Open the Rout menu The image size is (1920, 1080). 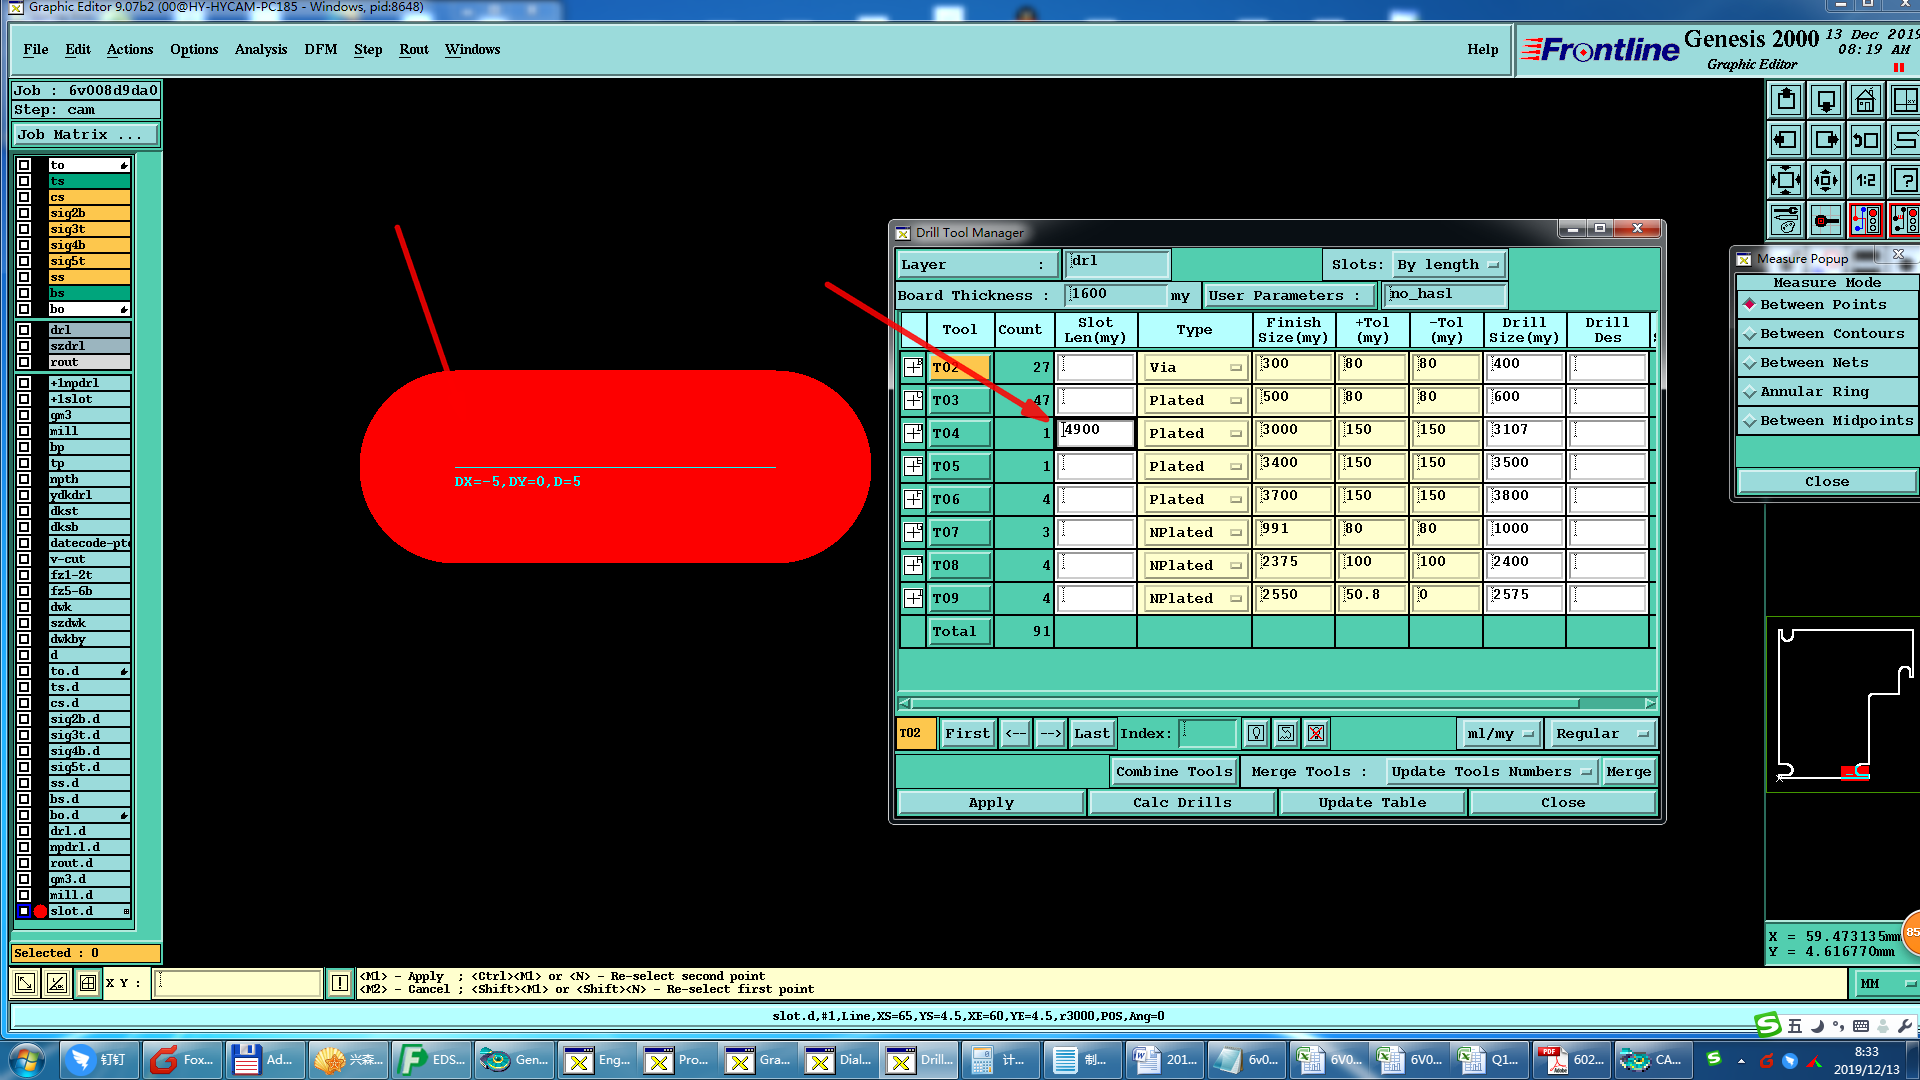pos(413,50)
